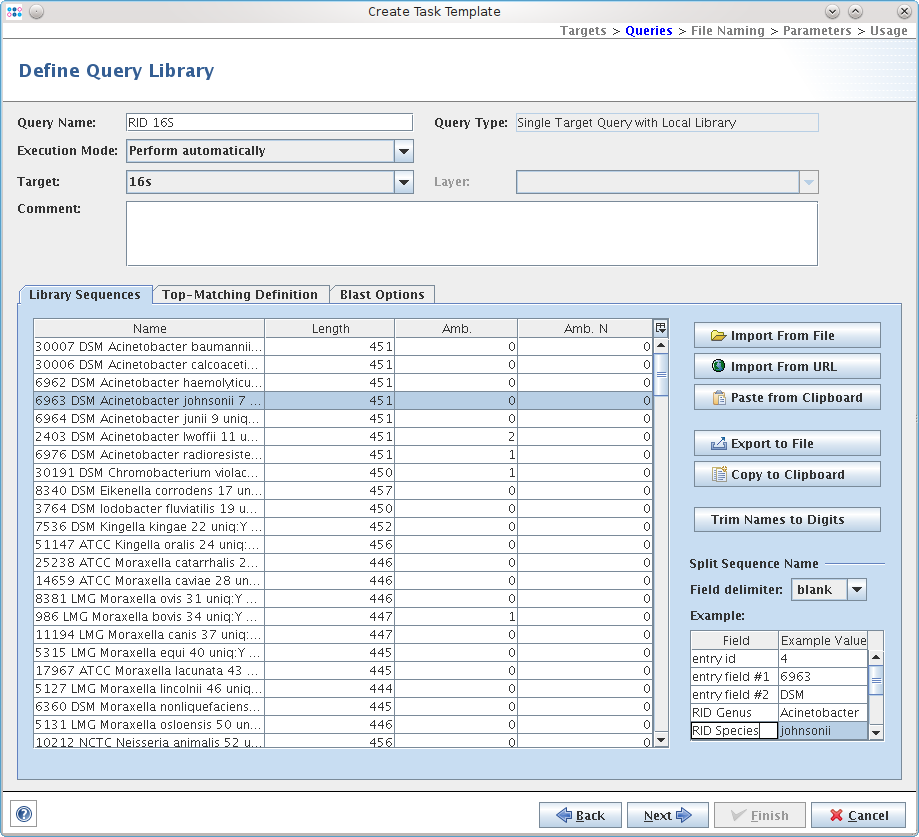Viewport: 919px width, 837px height.
Task: Open the Field delimiter dropdown
Action: tap(856, 590)
